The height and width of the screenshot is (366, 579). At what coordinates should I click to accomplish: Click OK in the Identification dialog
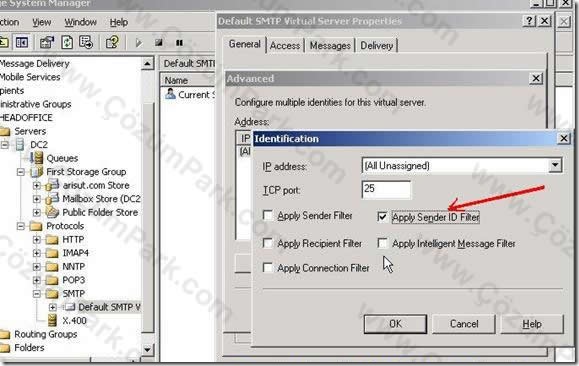tap(395, 324)
